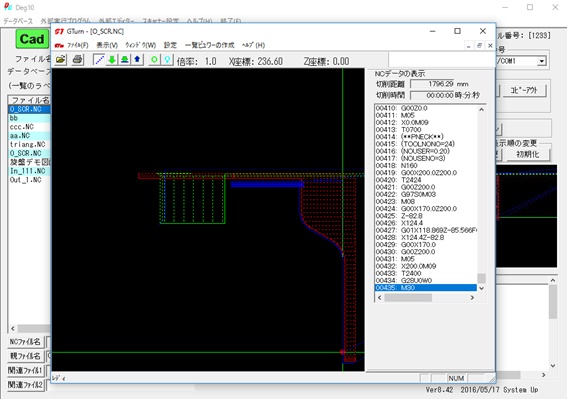
Task: Click the green circle toolbar icon
Action: coord(154,60)
